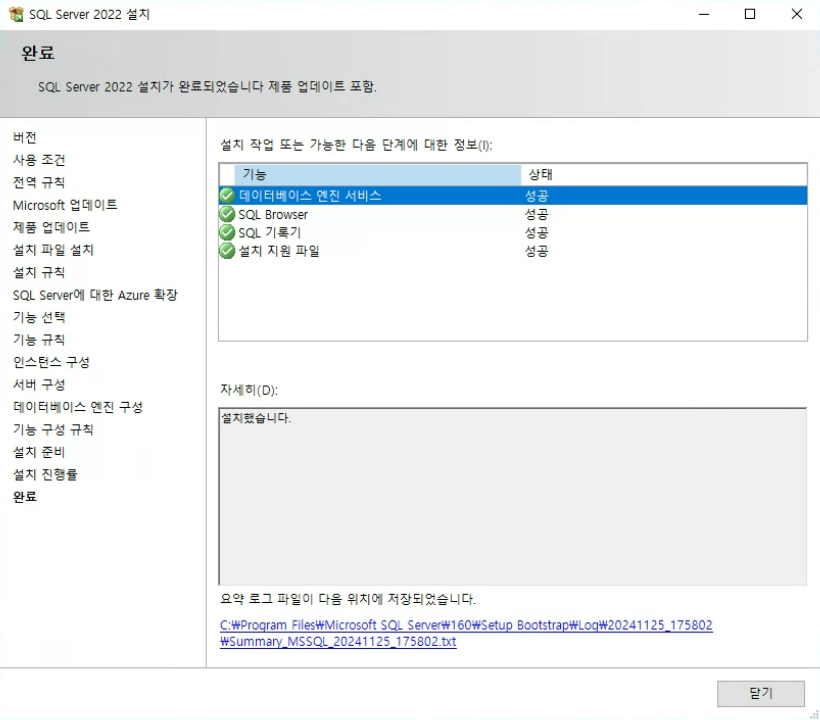Click the 인스턴스 구성 step

51,362
